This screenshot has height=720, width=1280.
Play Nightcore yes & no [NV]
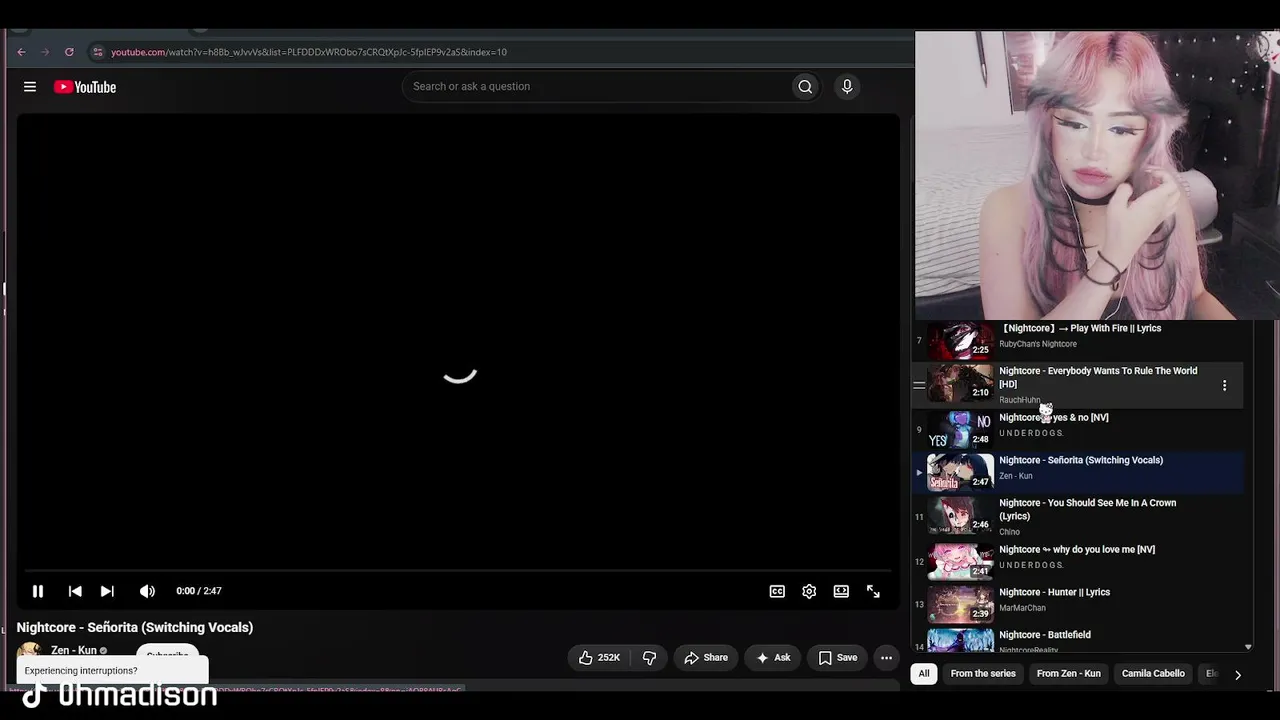(1080, 429)
